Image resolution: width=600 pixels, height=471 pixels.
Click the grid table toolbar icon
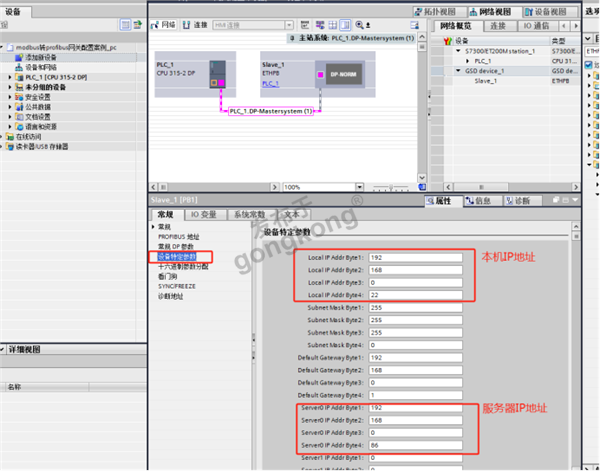(x=333, y=25)
